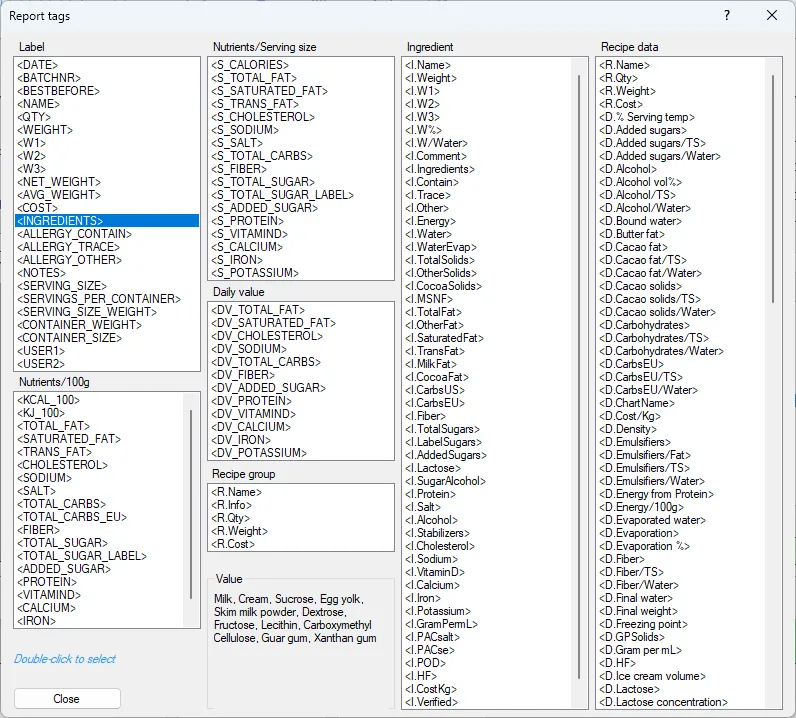Select <R.Info> in Recipe group list
796x718 pixels.
coord(231,505)
